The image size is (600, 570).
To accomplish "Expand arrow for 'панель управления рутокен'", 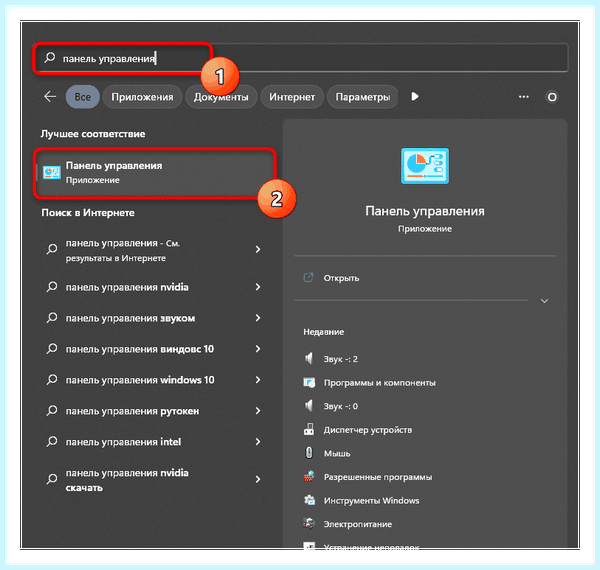I will (x=258, y=411).
